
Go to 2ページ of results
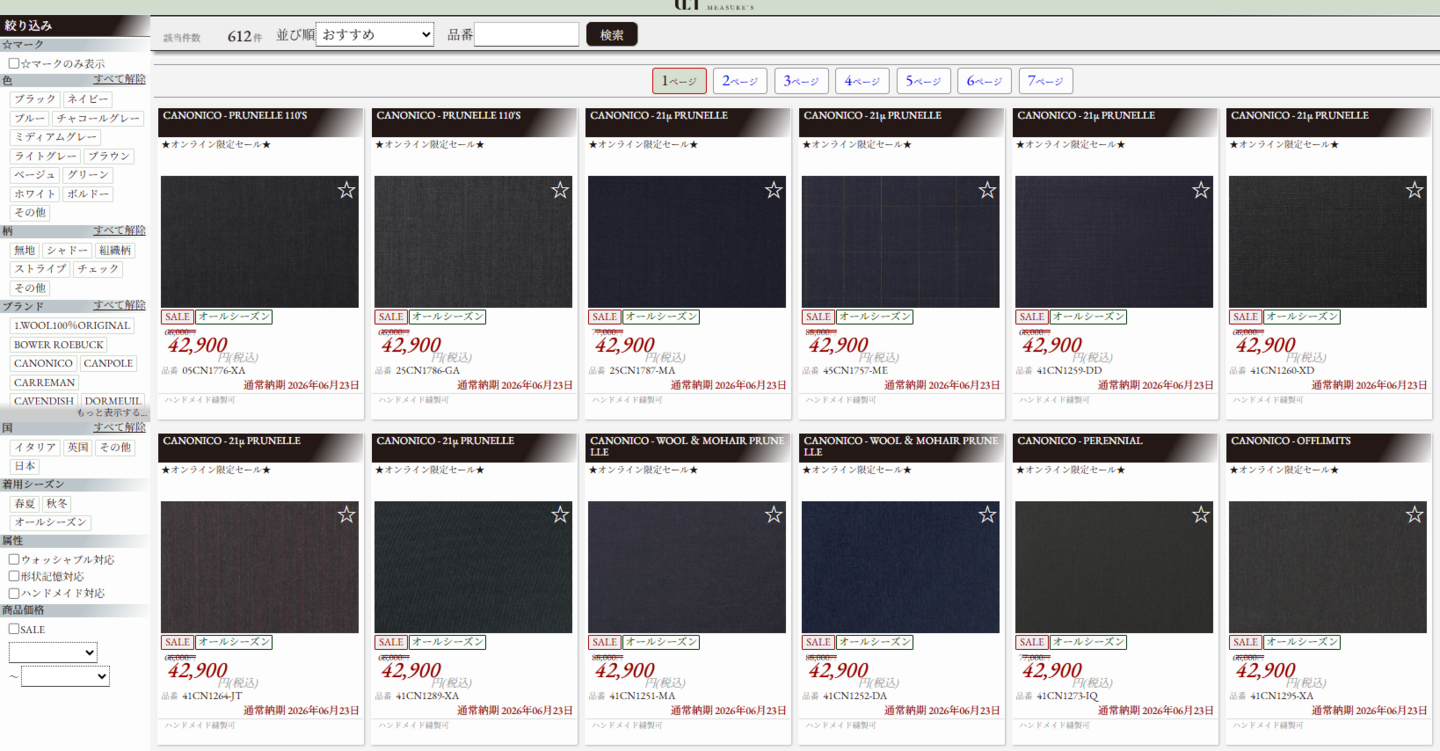point(740,81)
